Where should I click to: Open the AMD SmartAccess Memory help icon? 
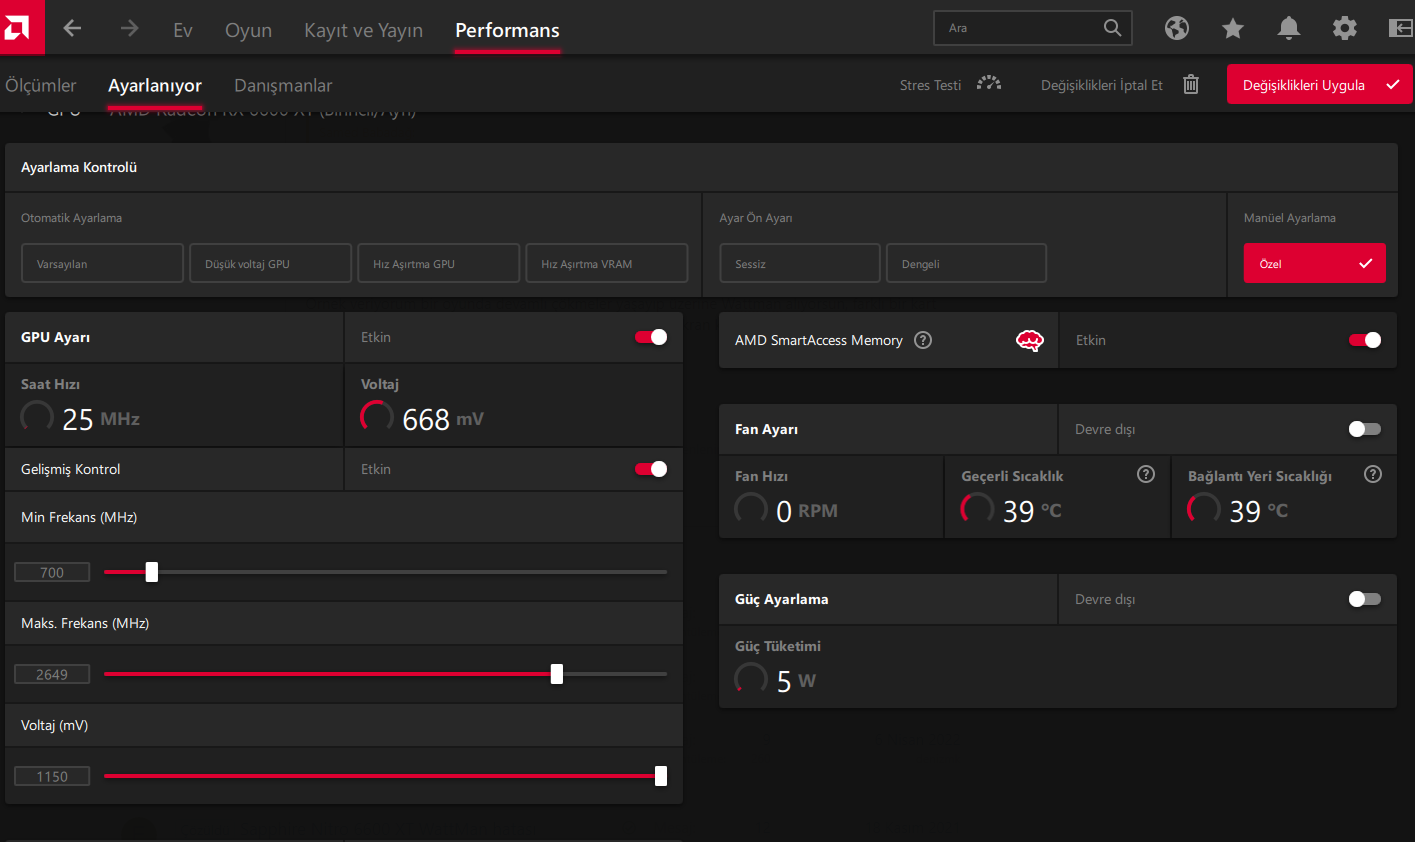(x=923, y=340)
